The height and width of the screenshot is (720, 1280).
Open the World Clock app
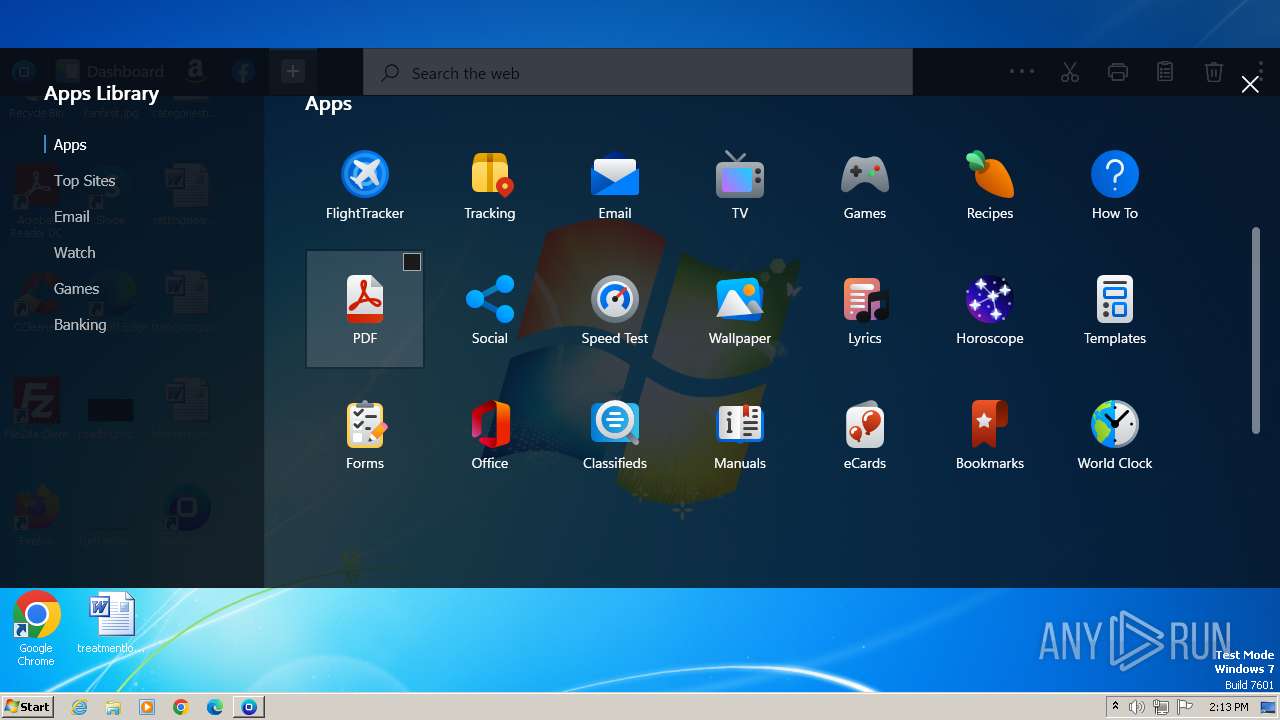pyautogui.click(x=1115, y=435)
